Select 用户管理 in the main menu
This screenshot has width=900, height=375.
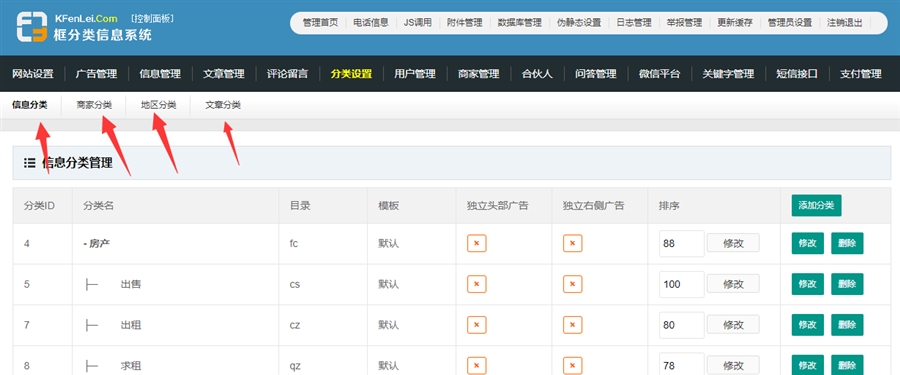point(414,74)
